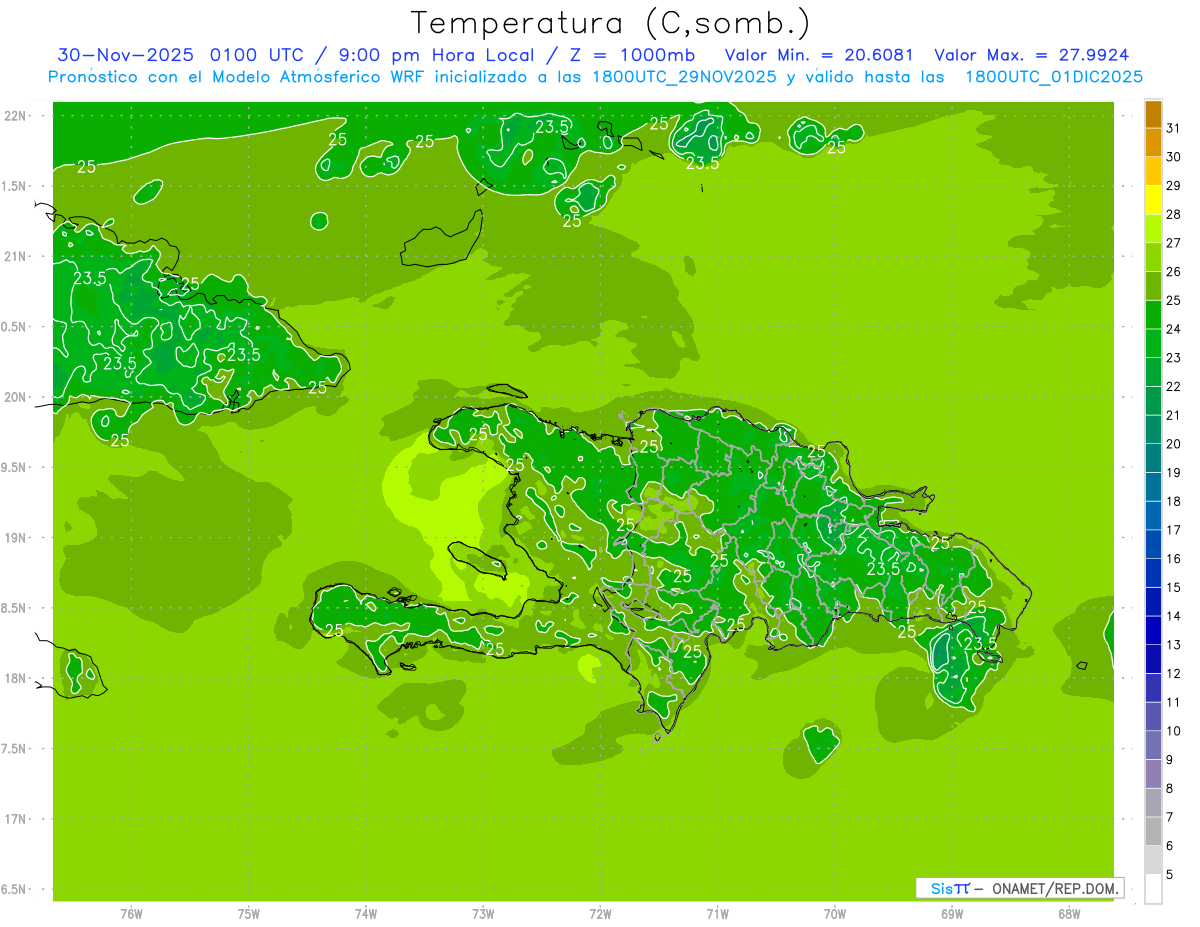
Task: Click the 76W longitude label
Action: point(131,914)
